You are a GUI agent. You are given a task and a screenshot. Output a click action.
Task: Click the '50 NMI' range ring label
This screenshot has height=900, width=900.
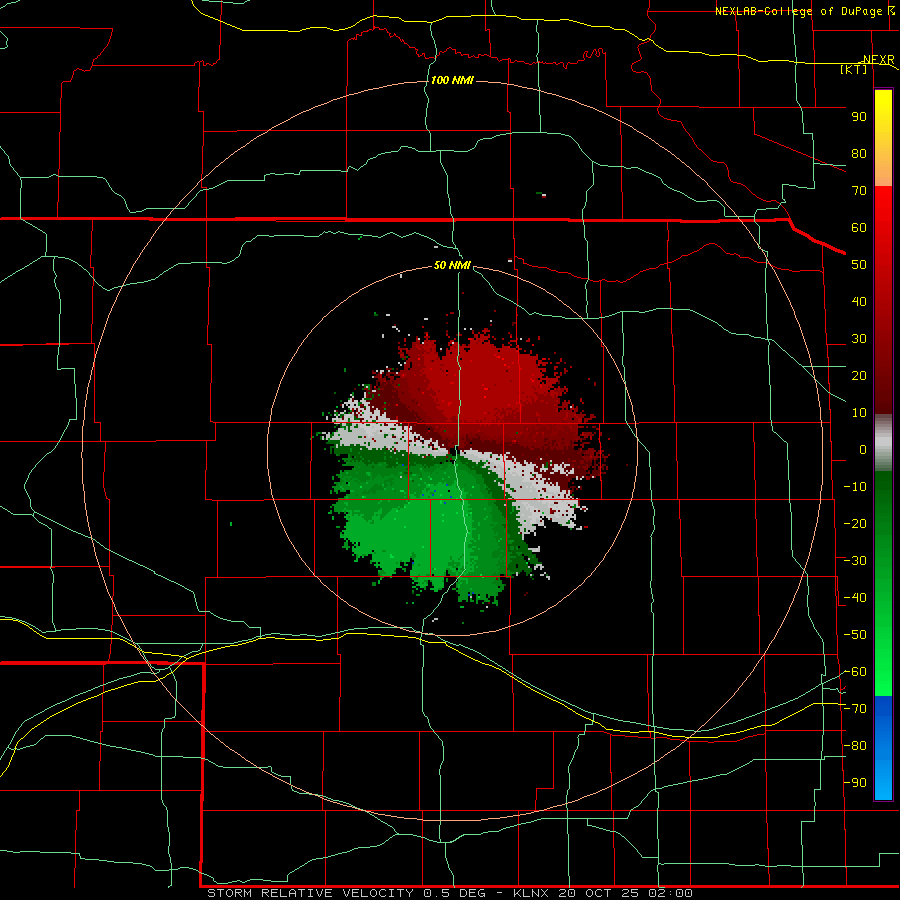click(452, 265)
